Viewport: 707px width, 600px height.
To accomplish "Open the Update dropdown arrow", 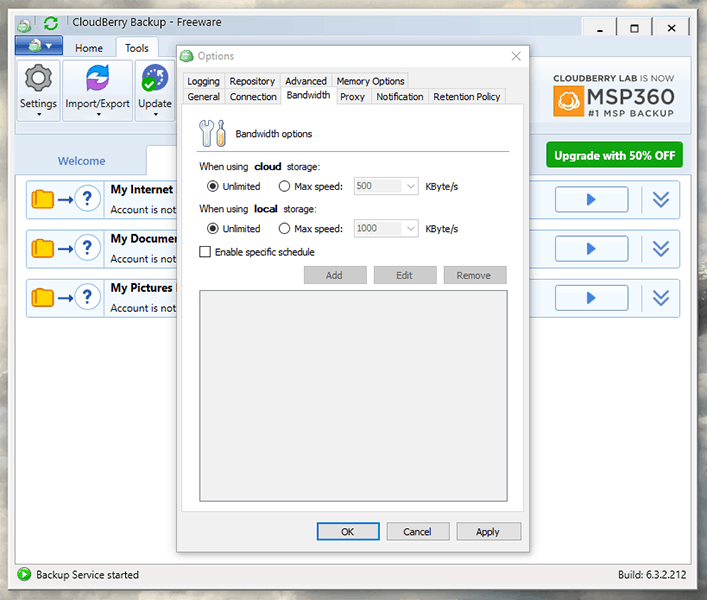I will tap(155, 115).
